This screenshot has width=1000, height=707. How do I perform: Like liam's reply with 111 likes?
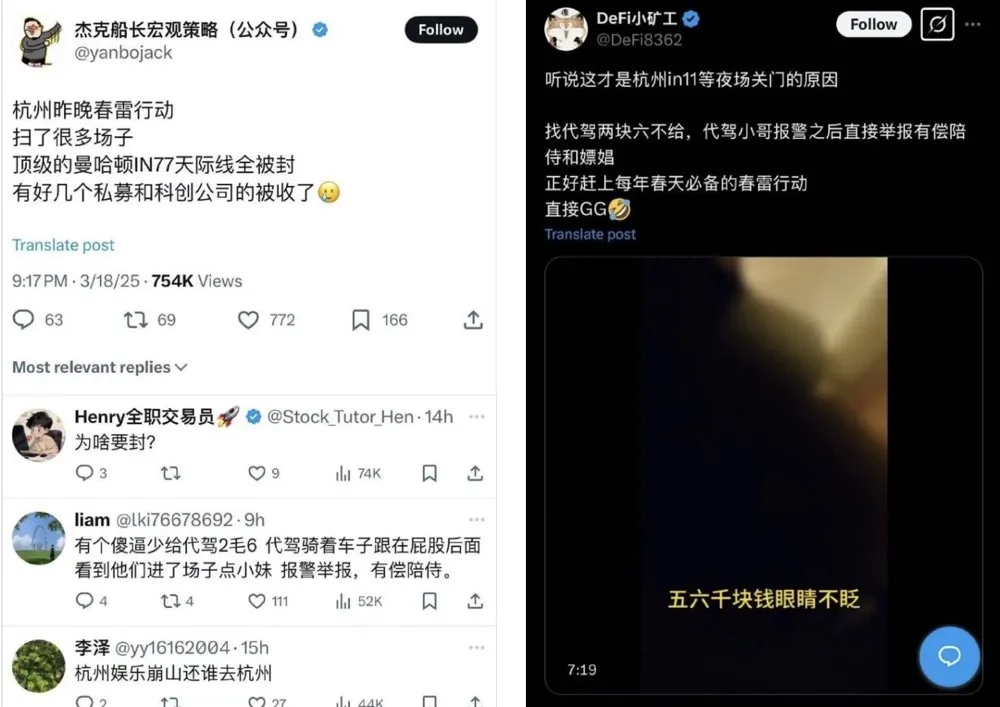256,601
